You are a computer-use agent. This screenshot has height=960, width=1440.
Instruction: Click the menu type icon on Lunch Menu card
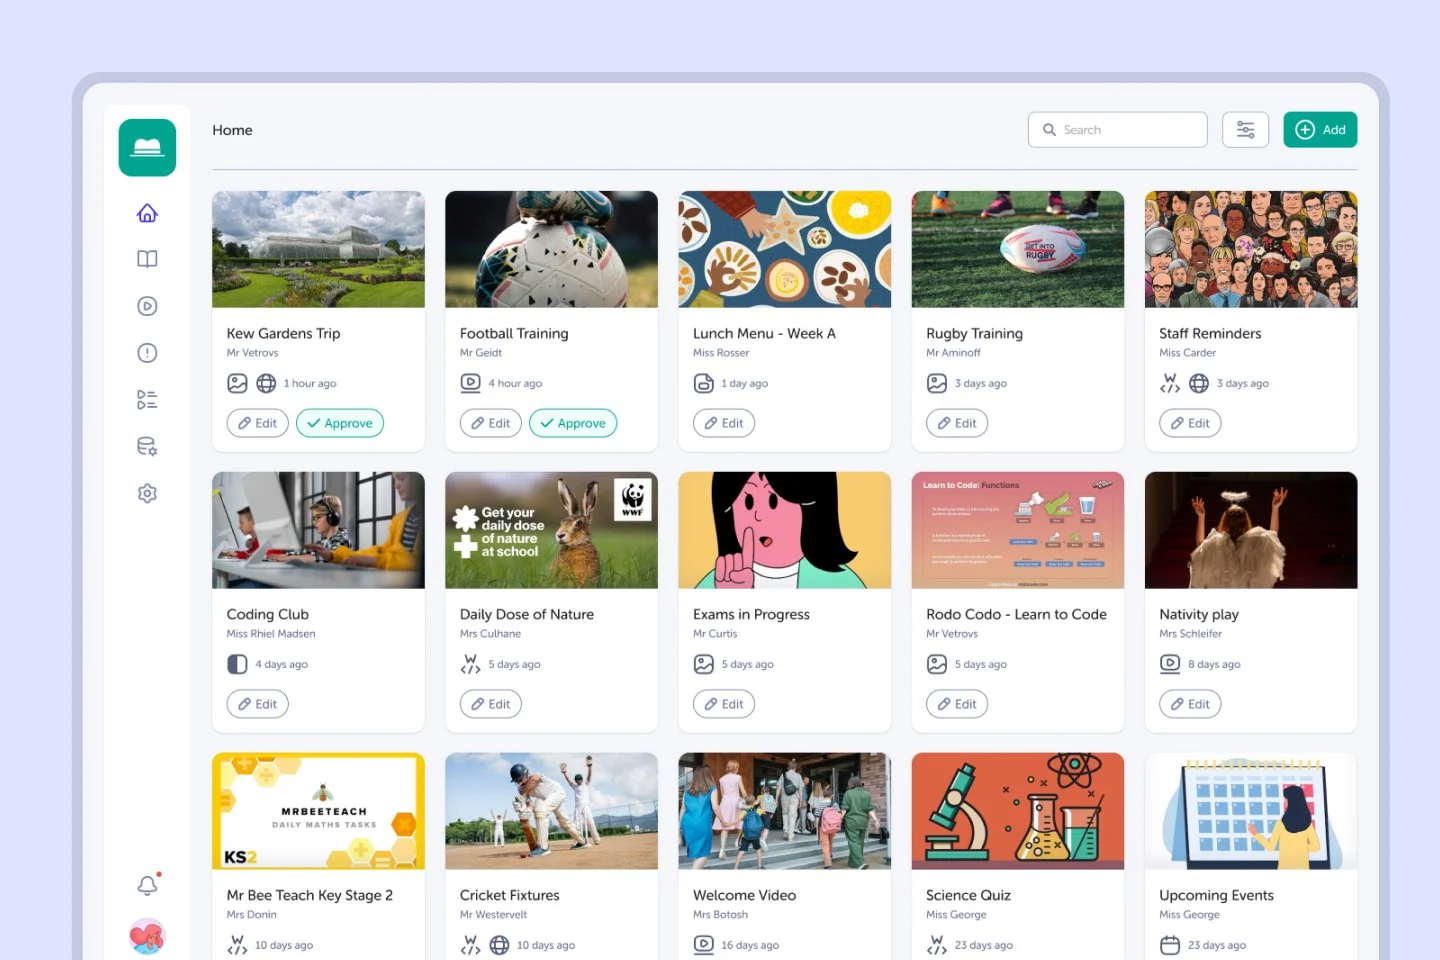pyautogui.click(x=703, y=383)
